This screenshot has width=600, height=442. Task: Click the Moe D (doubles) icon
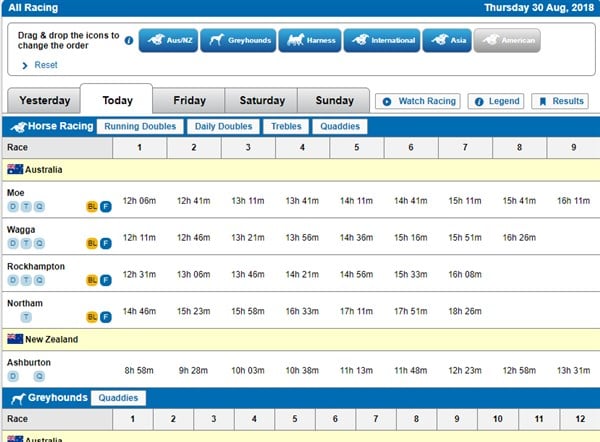13,207
